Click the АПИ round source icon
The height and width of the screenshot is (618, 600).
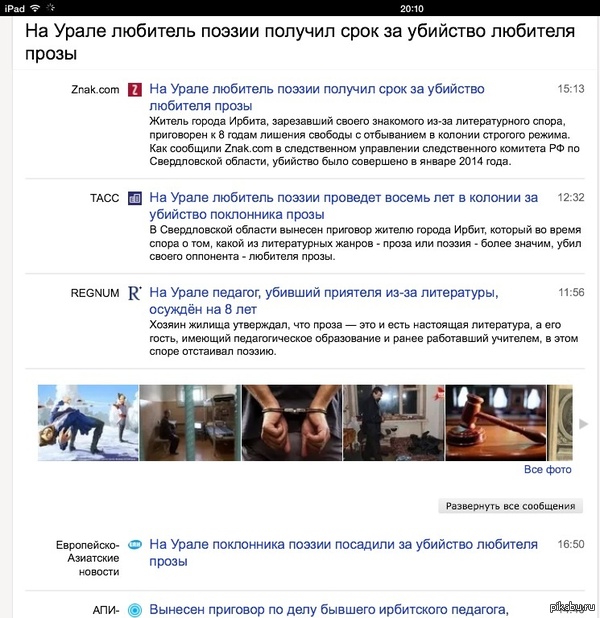click(x=135, y=608)
